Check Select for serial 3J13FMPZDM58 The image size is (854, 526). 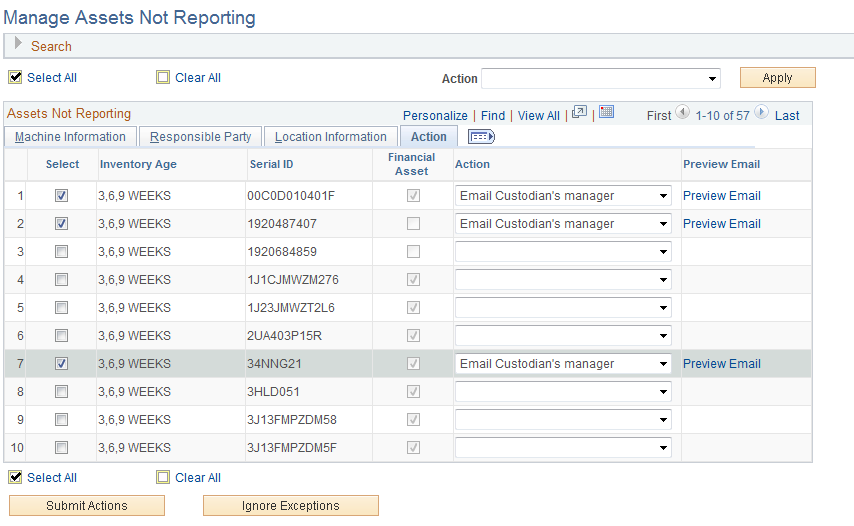[62, 420]
